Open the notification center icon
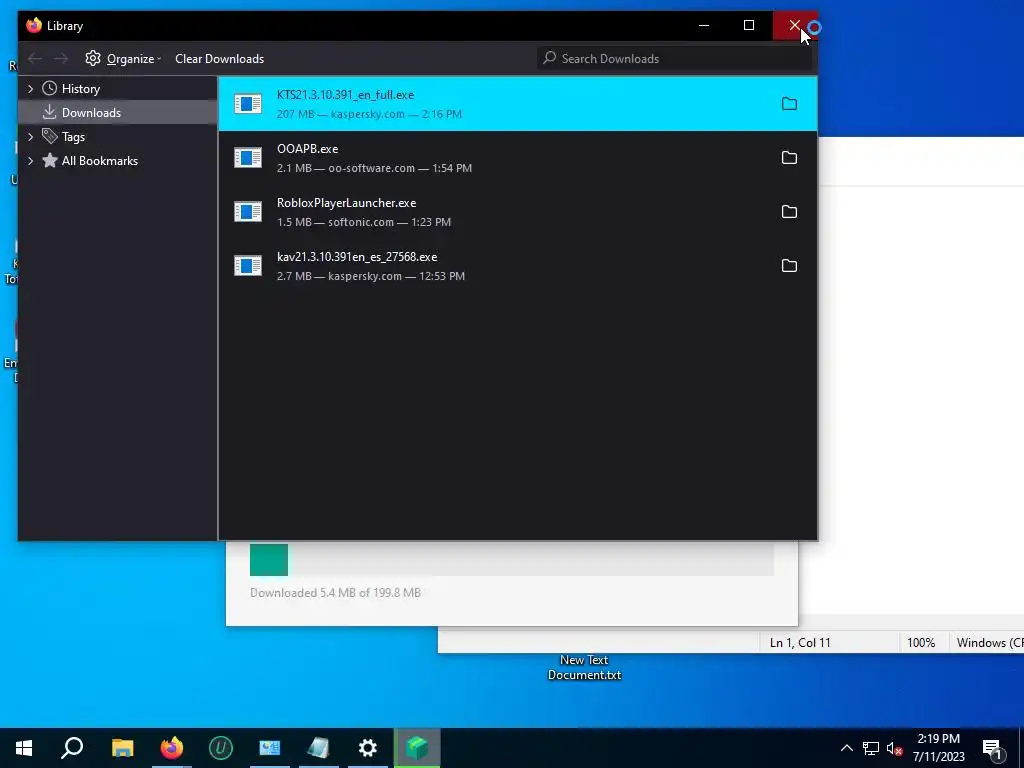The width and height of the screenshot is (1024, 768). coord(992,748)
